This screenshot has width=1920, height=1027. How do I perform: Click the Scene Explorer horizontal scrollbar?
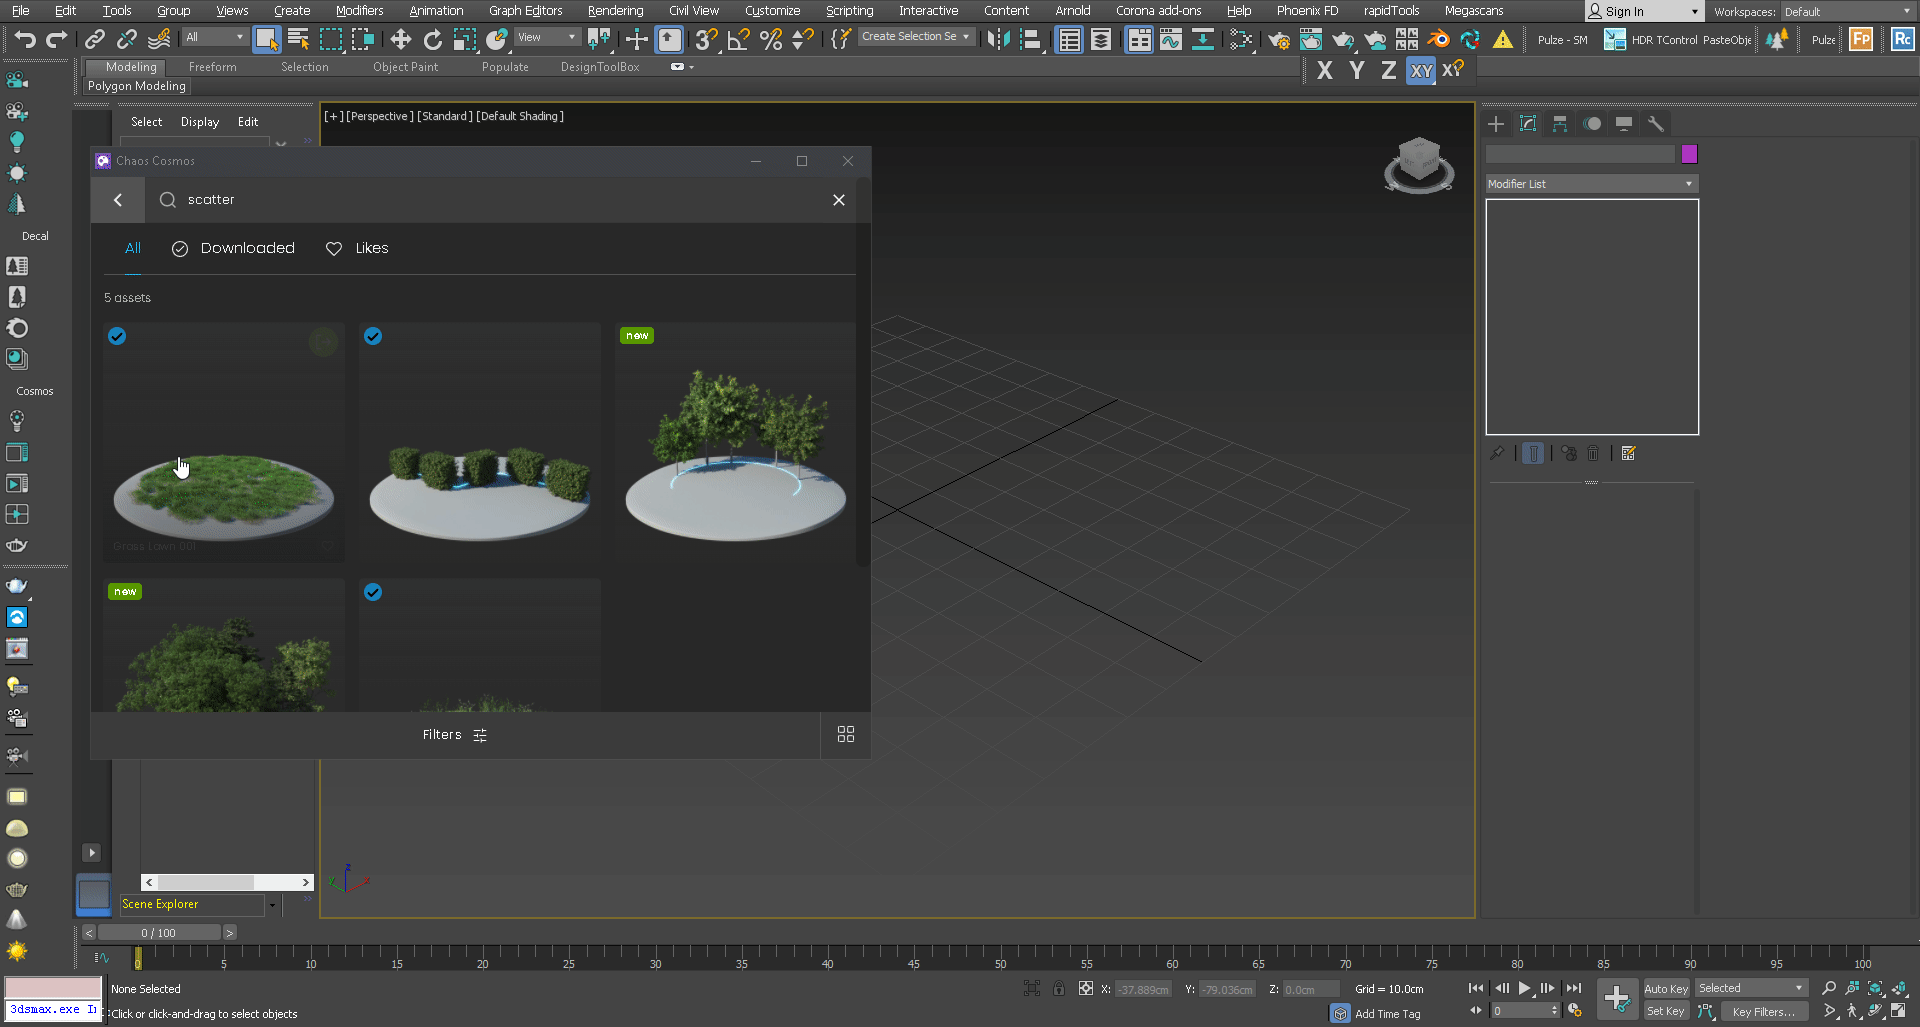227,882
